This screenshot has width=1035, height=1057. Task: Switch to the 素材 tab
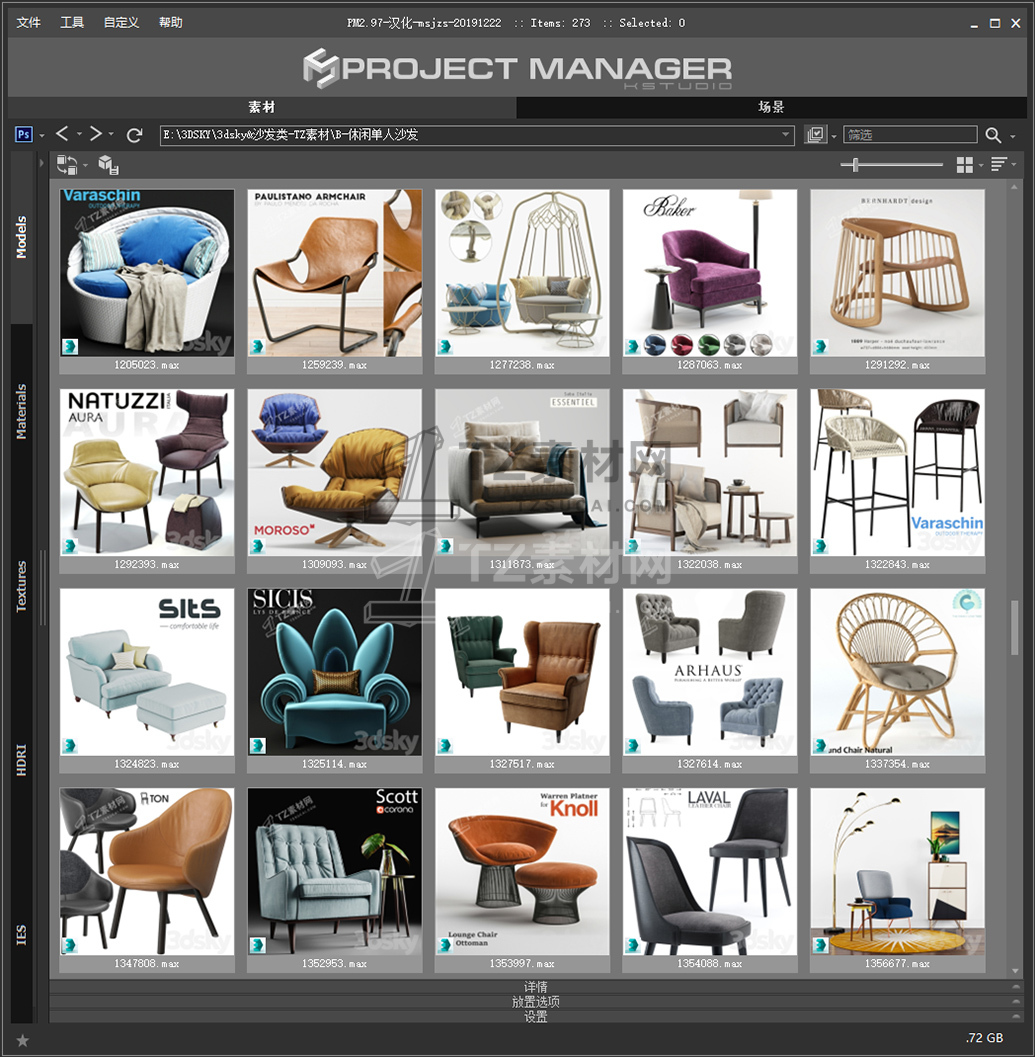click(262, 107)
